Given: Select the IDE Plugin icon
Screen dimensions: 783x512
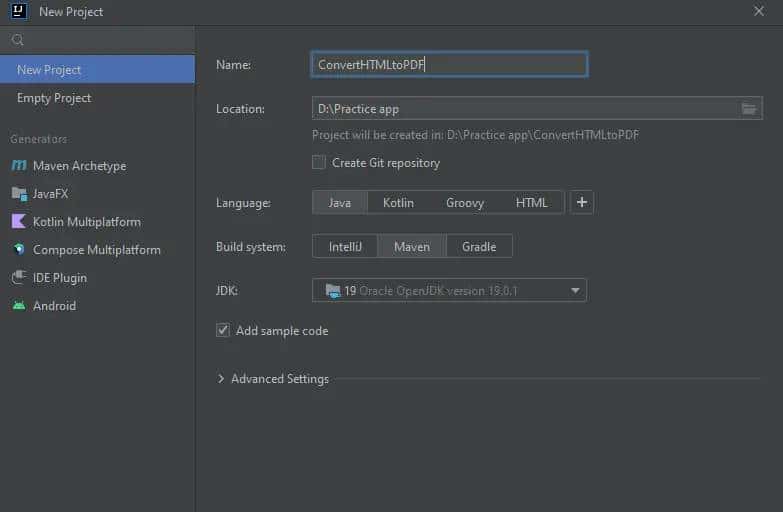Looking at the screenshot, I should 19,277.
